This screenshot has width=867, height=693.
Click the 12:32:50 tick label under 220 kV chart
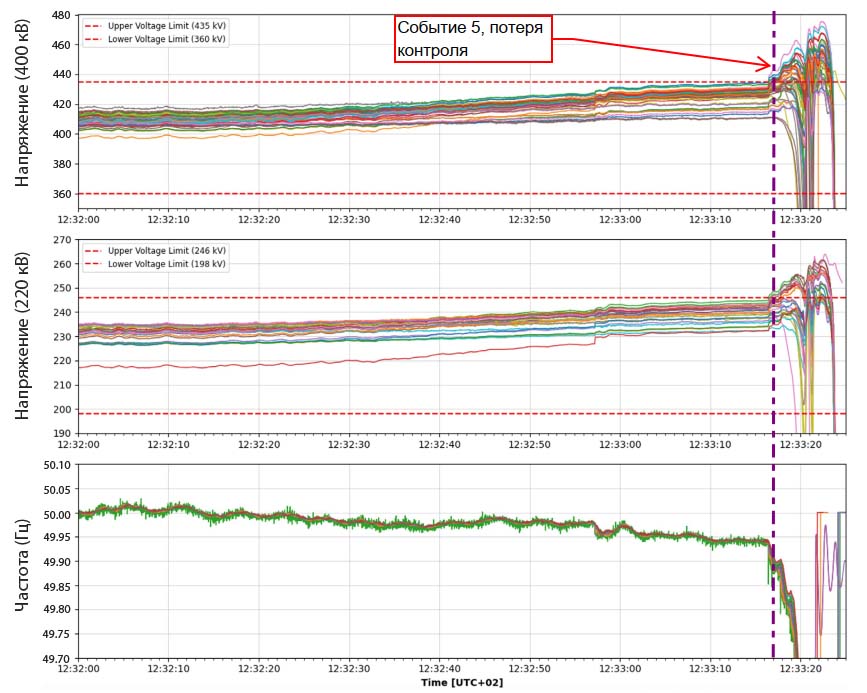point(533,444)
